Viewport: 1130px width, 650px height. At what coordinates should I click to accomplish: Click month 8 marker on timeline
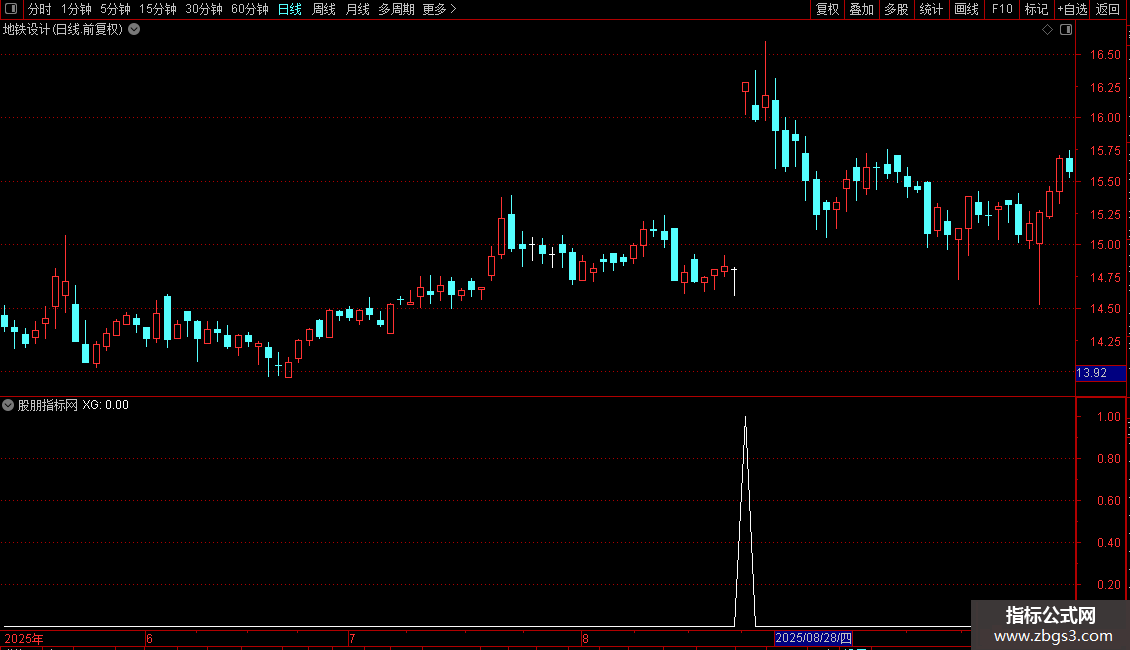585,638
